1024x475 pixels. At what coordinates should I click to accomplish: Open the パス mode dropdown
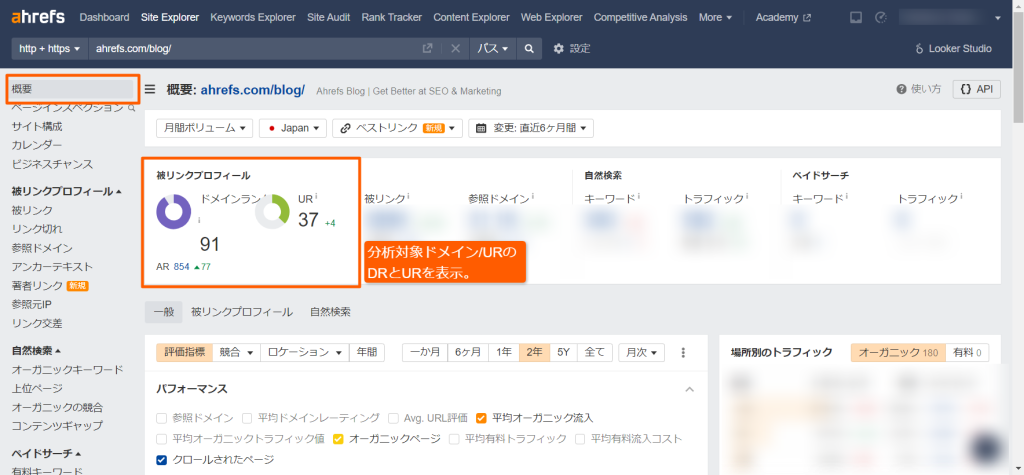click(493, 48)
